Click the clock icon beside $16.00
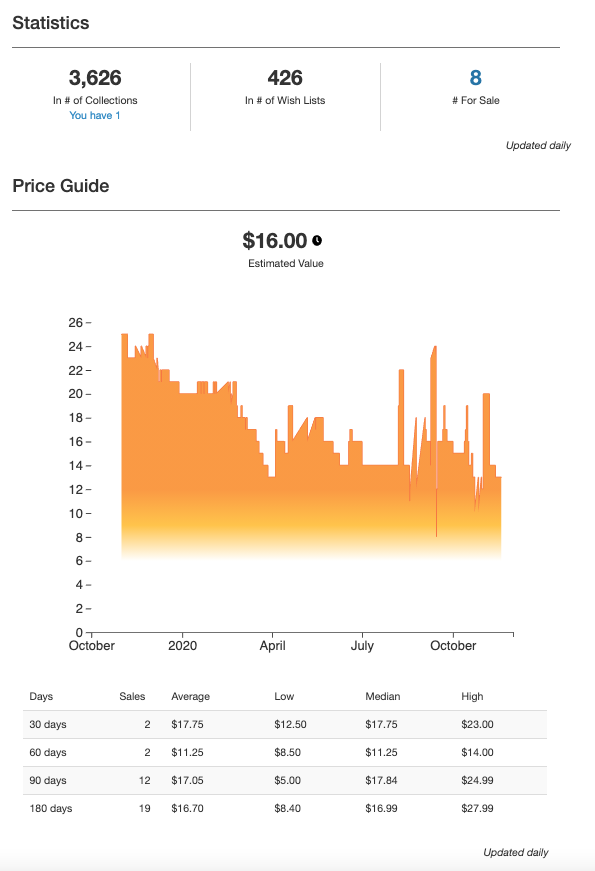595x871 pixels. [x=317, y=241]
